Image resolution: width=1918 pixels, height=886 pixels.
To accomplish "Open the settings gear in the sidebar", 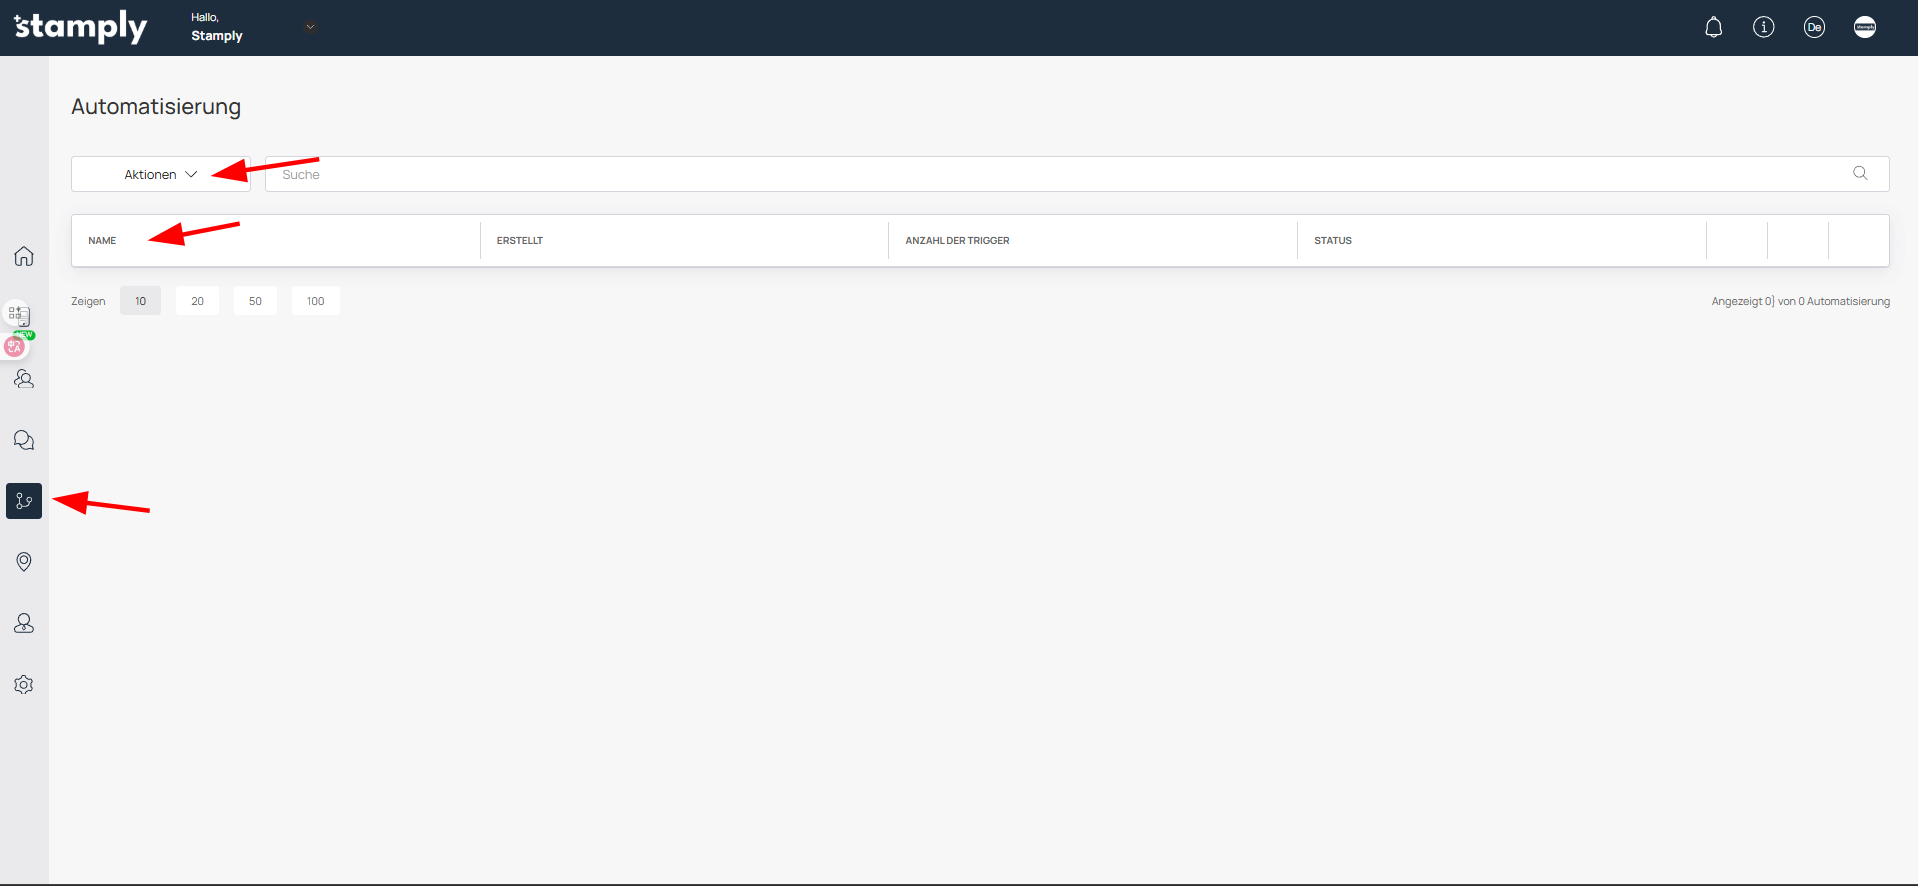I will 24,685.
